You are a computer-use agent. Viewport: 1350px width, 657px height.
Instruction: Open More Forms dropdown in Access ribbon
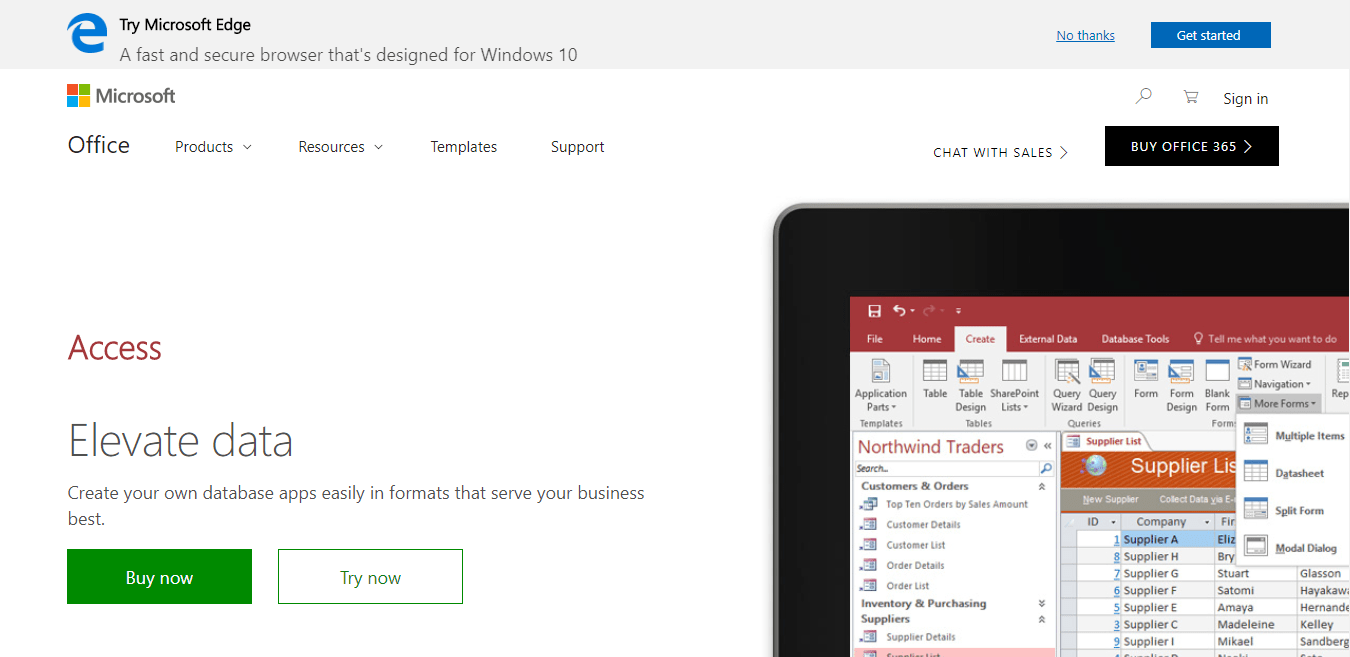pyautogui.click(x=1279, y=403)
